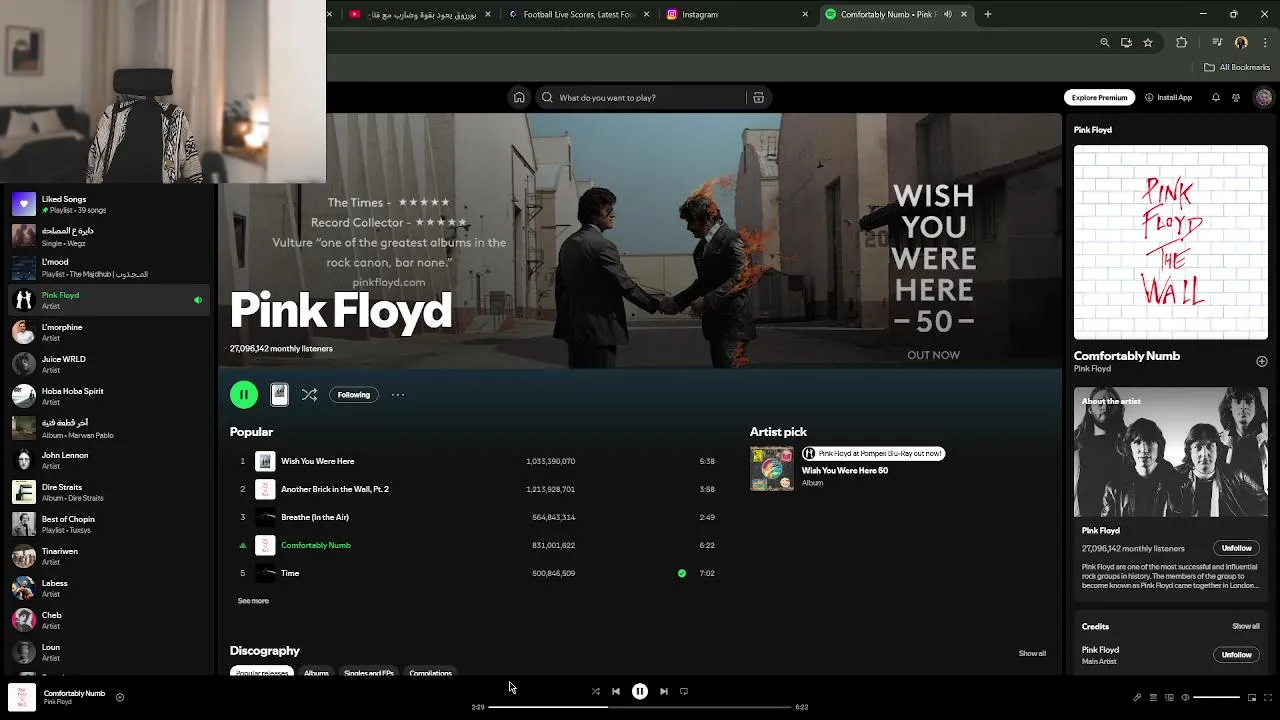This screenshot has height=720, width=1280.
Task: Open John Lennon artist in library
Action: point(108,460)
